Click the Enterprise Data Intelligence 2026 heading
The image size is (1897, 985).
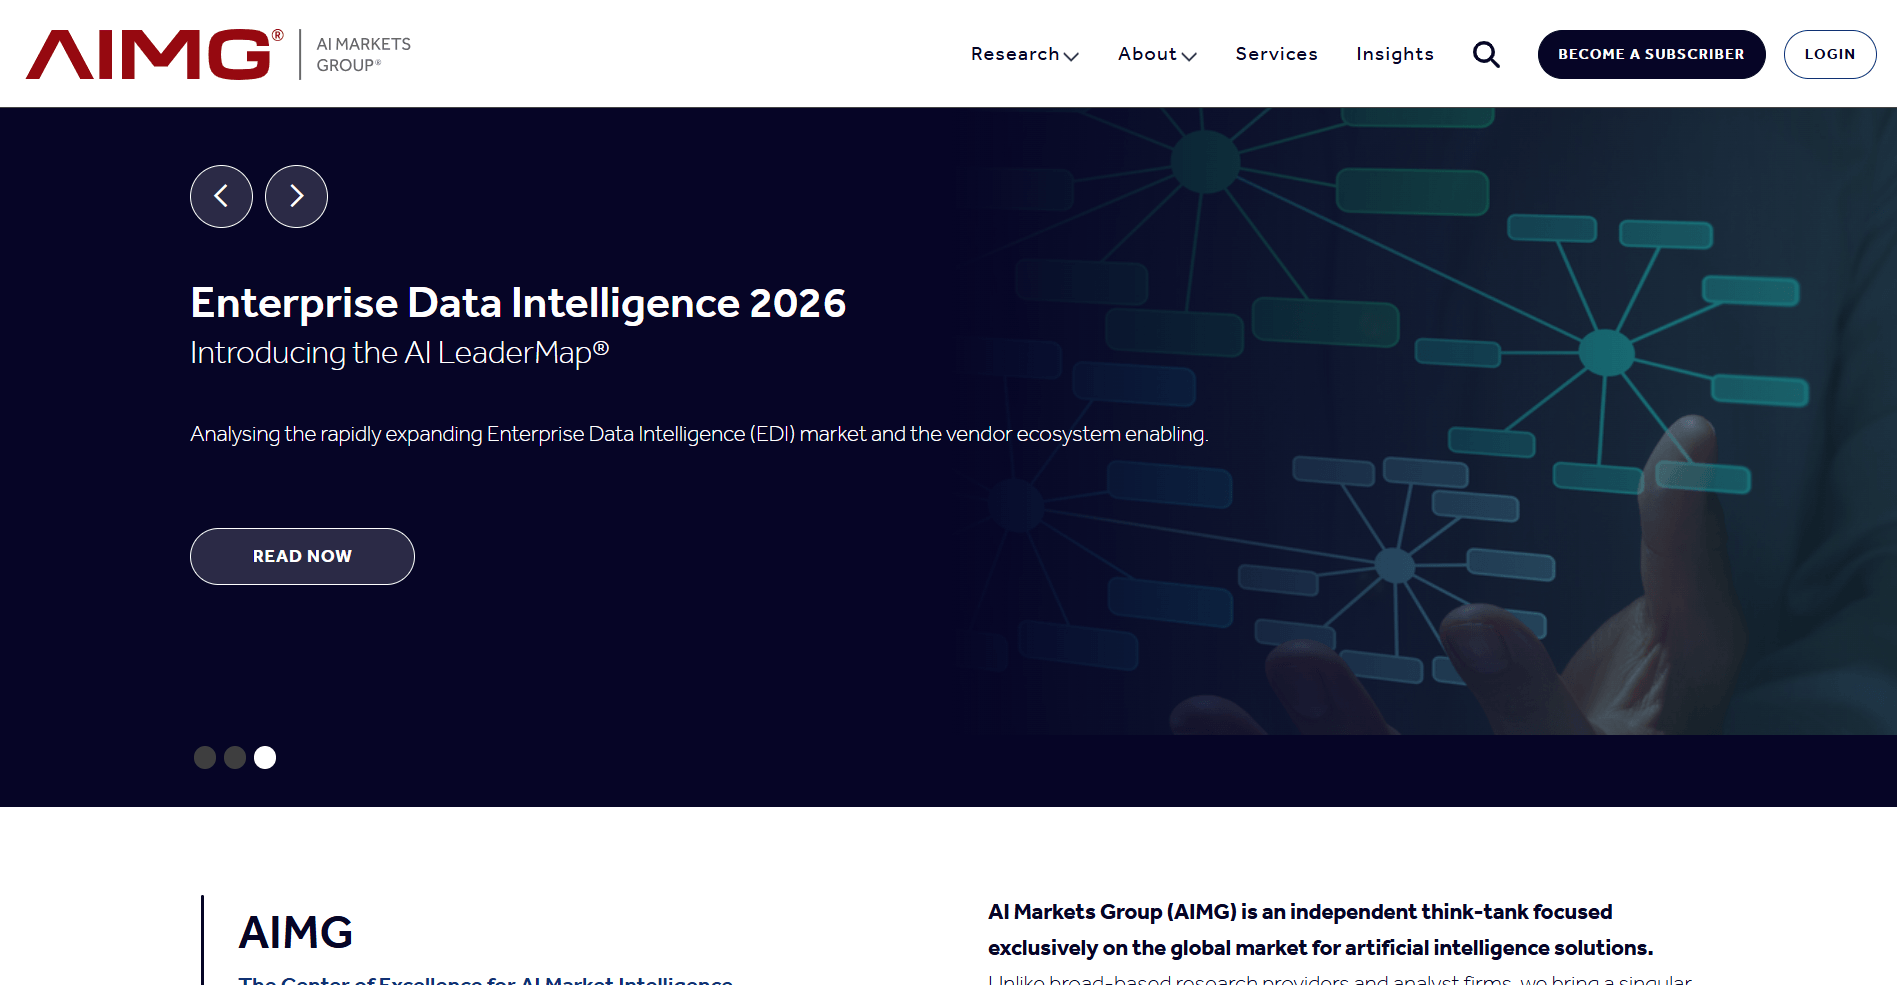pyautogui.click(x=518, y=303)
